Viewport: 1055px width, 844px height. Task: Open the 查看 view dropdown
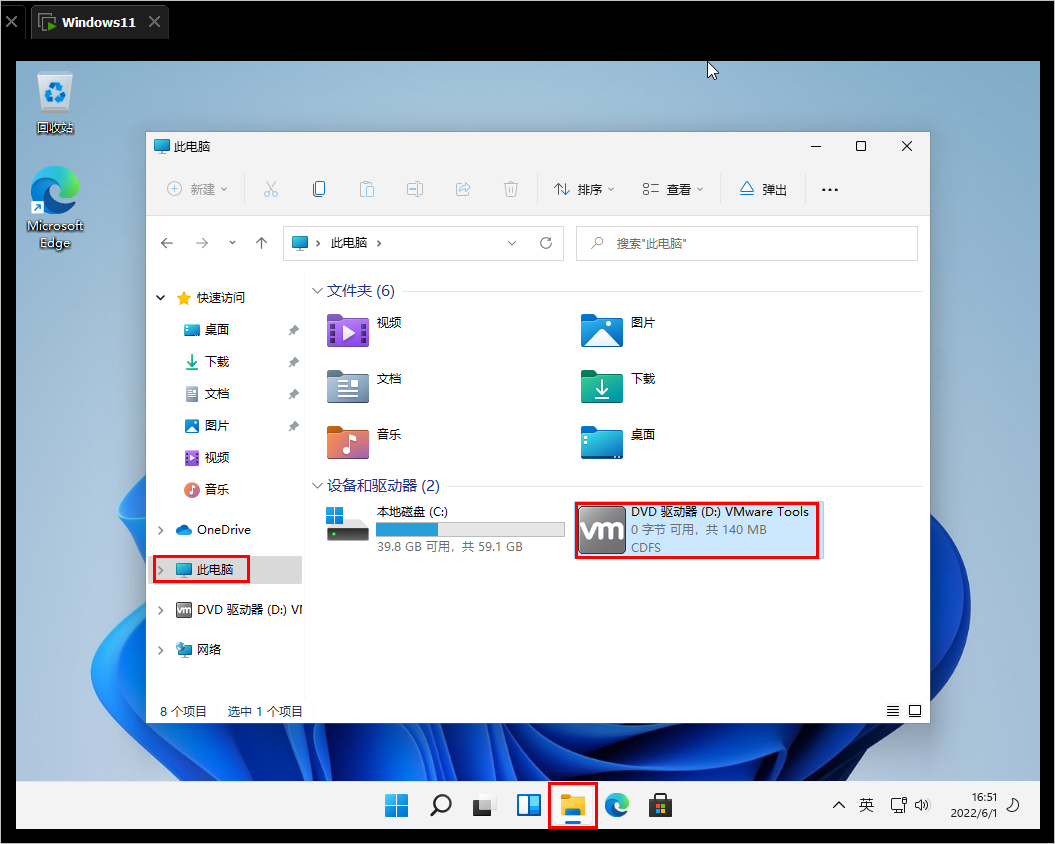(672, 189)
